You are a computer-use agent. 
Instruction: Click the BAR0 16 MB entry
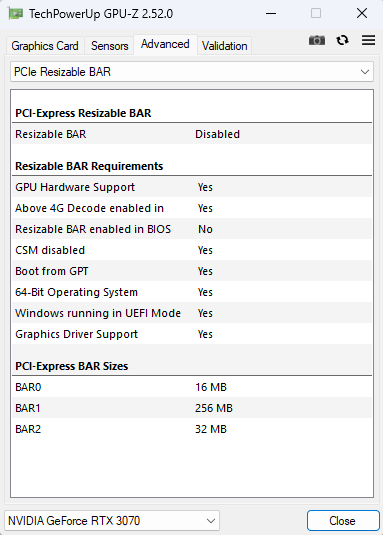192,387
